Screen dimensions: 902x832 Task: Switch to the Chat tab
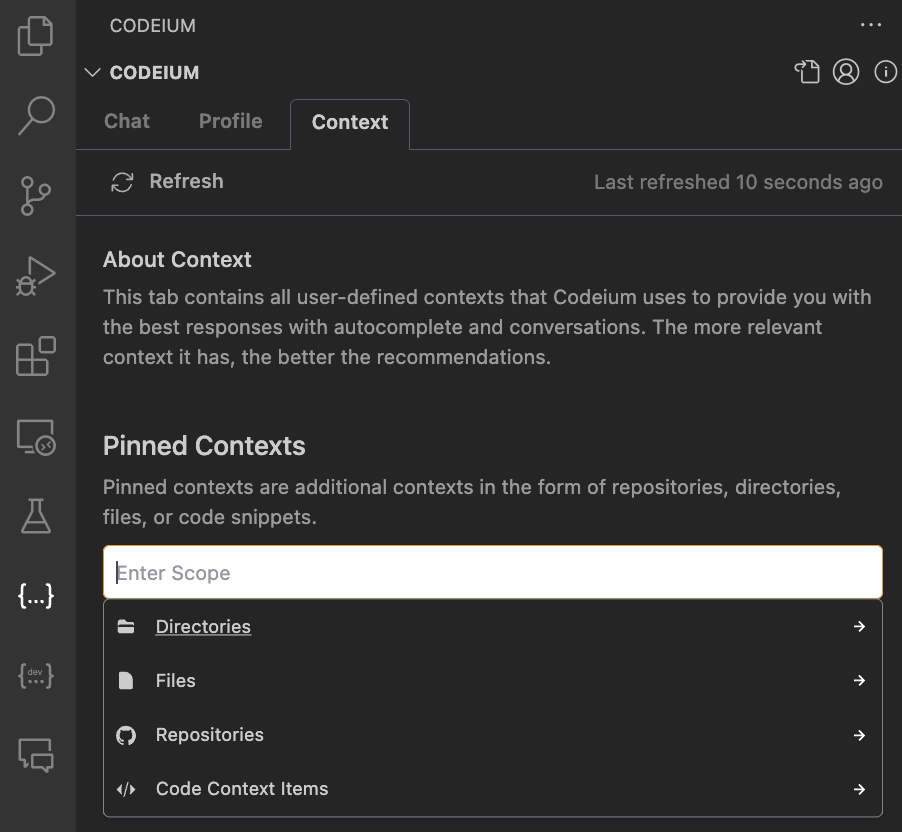click(127, 121)
